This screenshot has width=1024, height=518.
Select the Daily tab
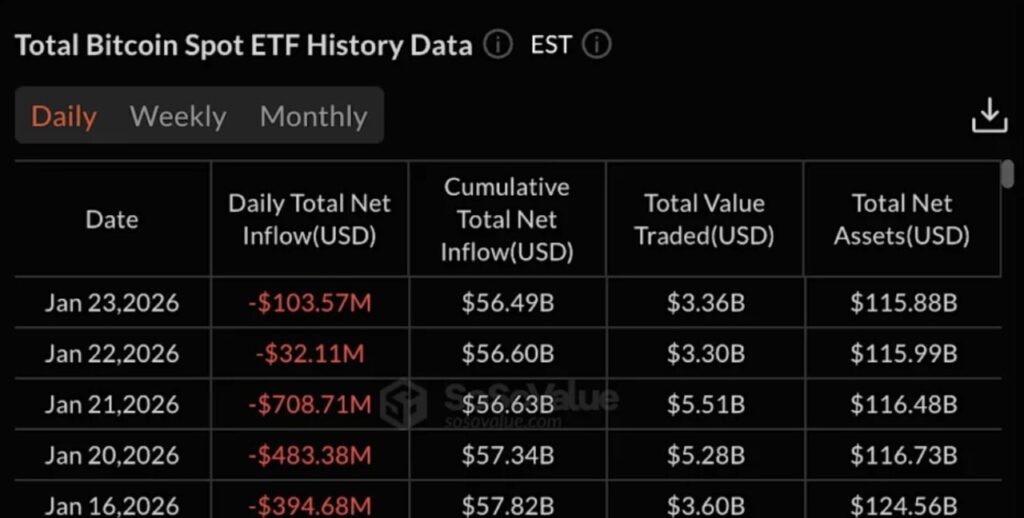click(64, 116)
